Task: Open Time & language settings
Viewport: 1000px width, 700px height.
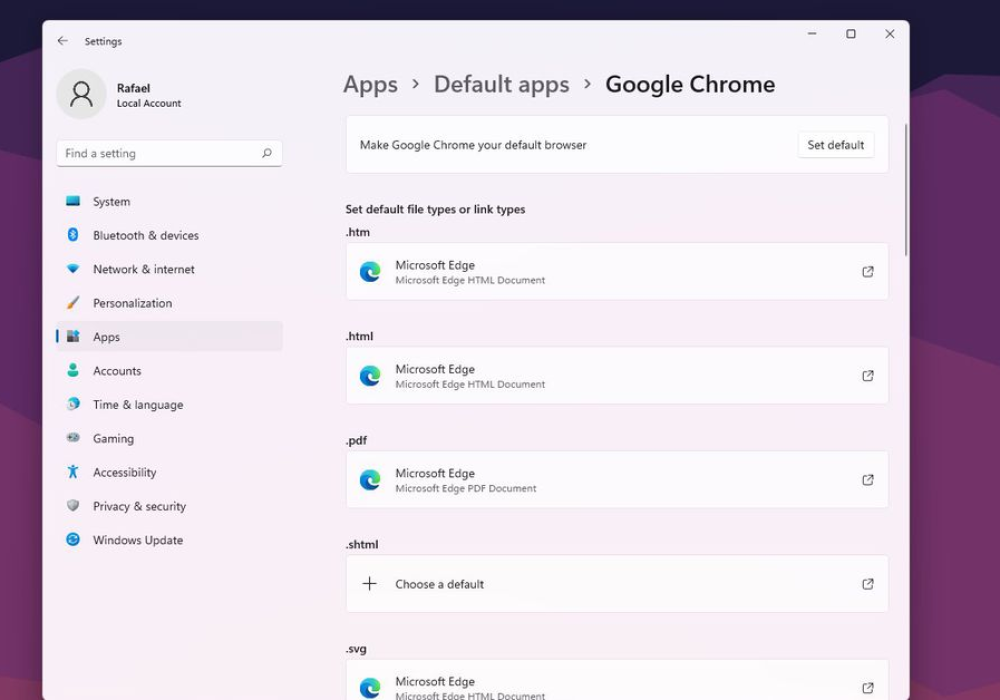Action: 169,404
